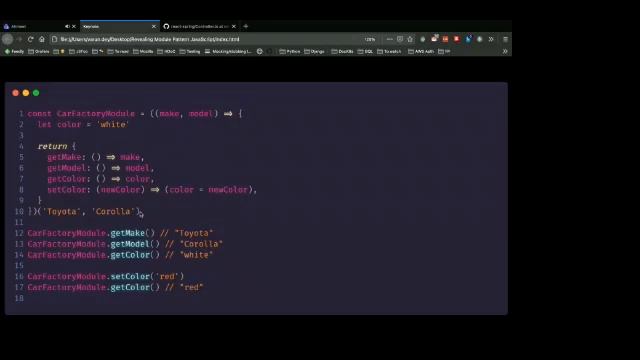Close the GitHub tab
Viewport: 640px width, 360px height.
tap(234, 27)
